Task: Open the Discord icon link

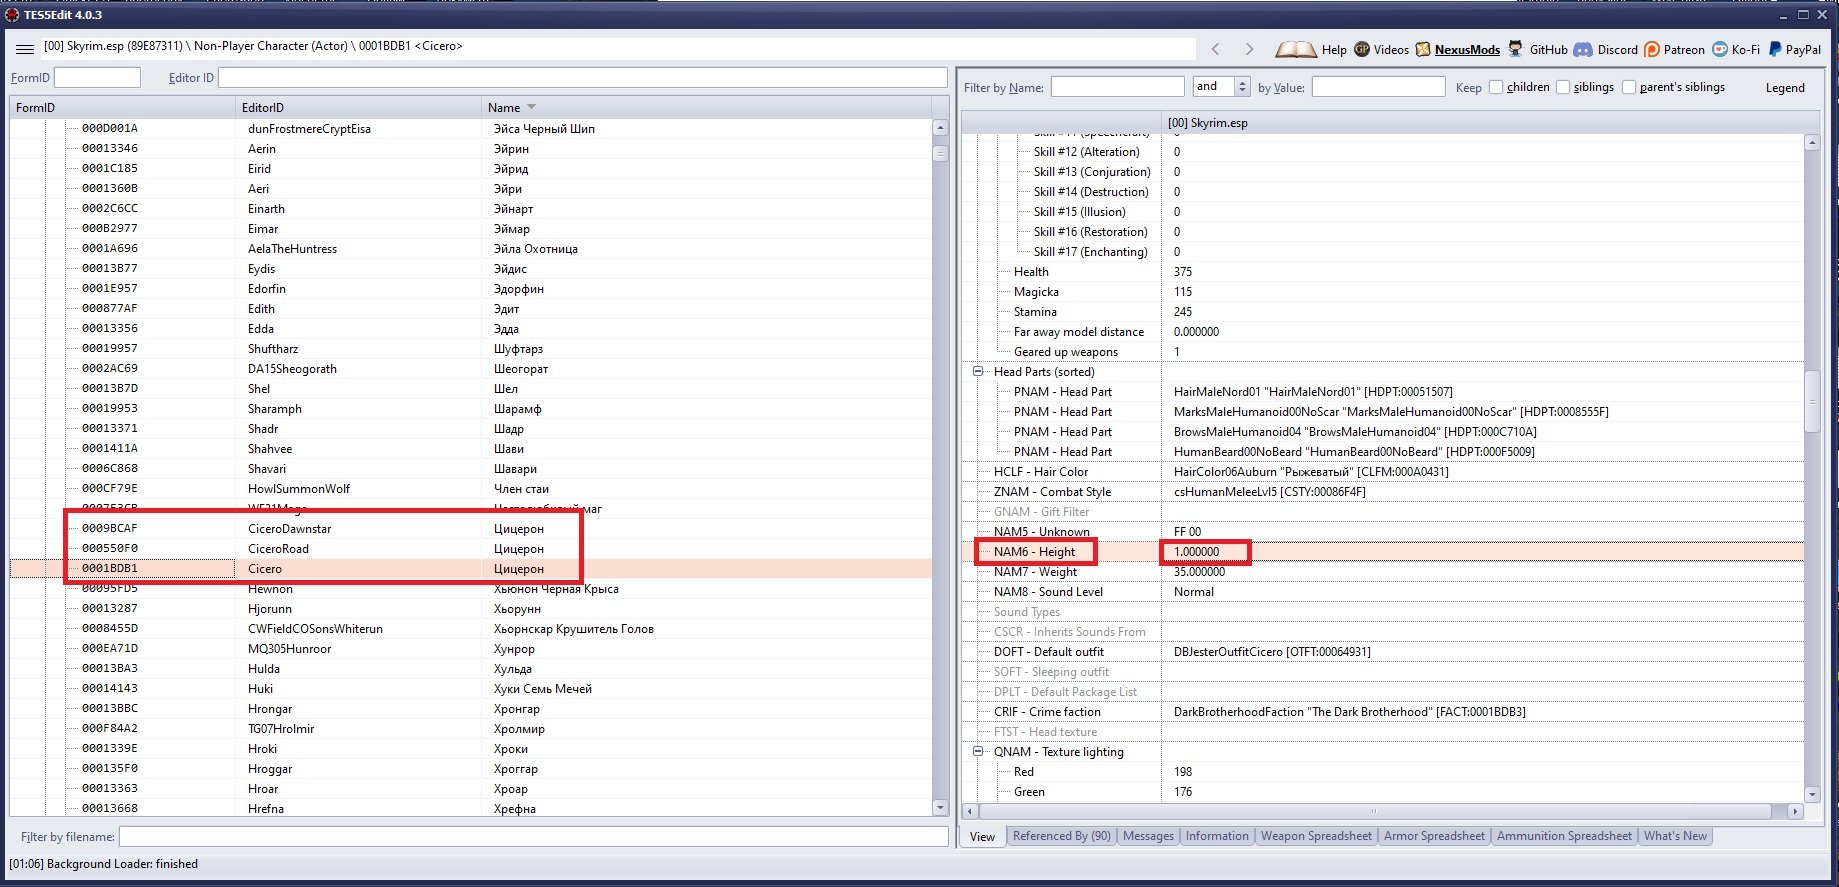Action: pos(1583,49)
